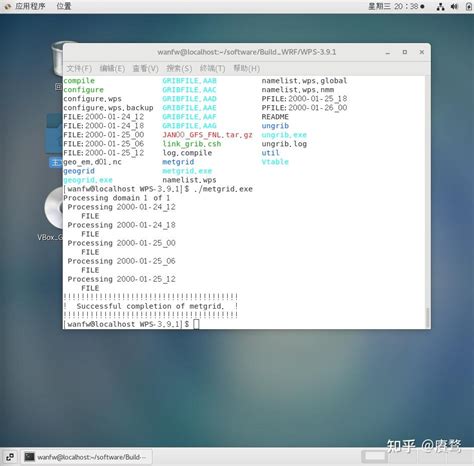Image resolution: width=474 pixels, height=466 pixels.
Task: Open the 查看(V) menu
Action: [145, 69]
